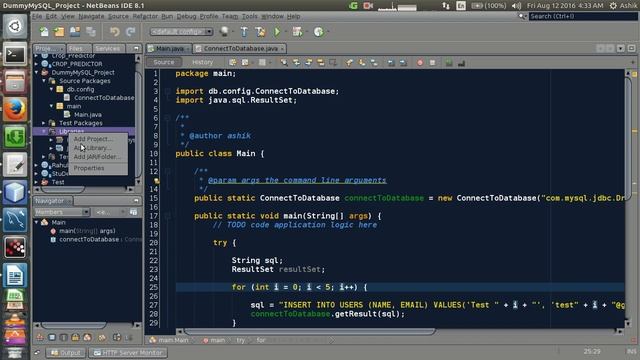Click the Open Project toolbar icon
The image size is (640, 360).
point(75,31)
